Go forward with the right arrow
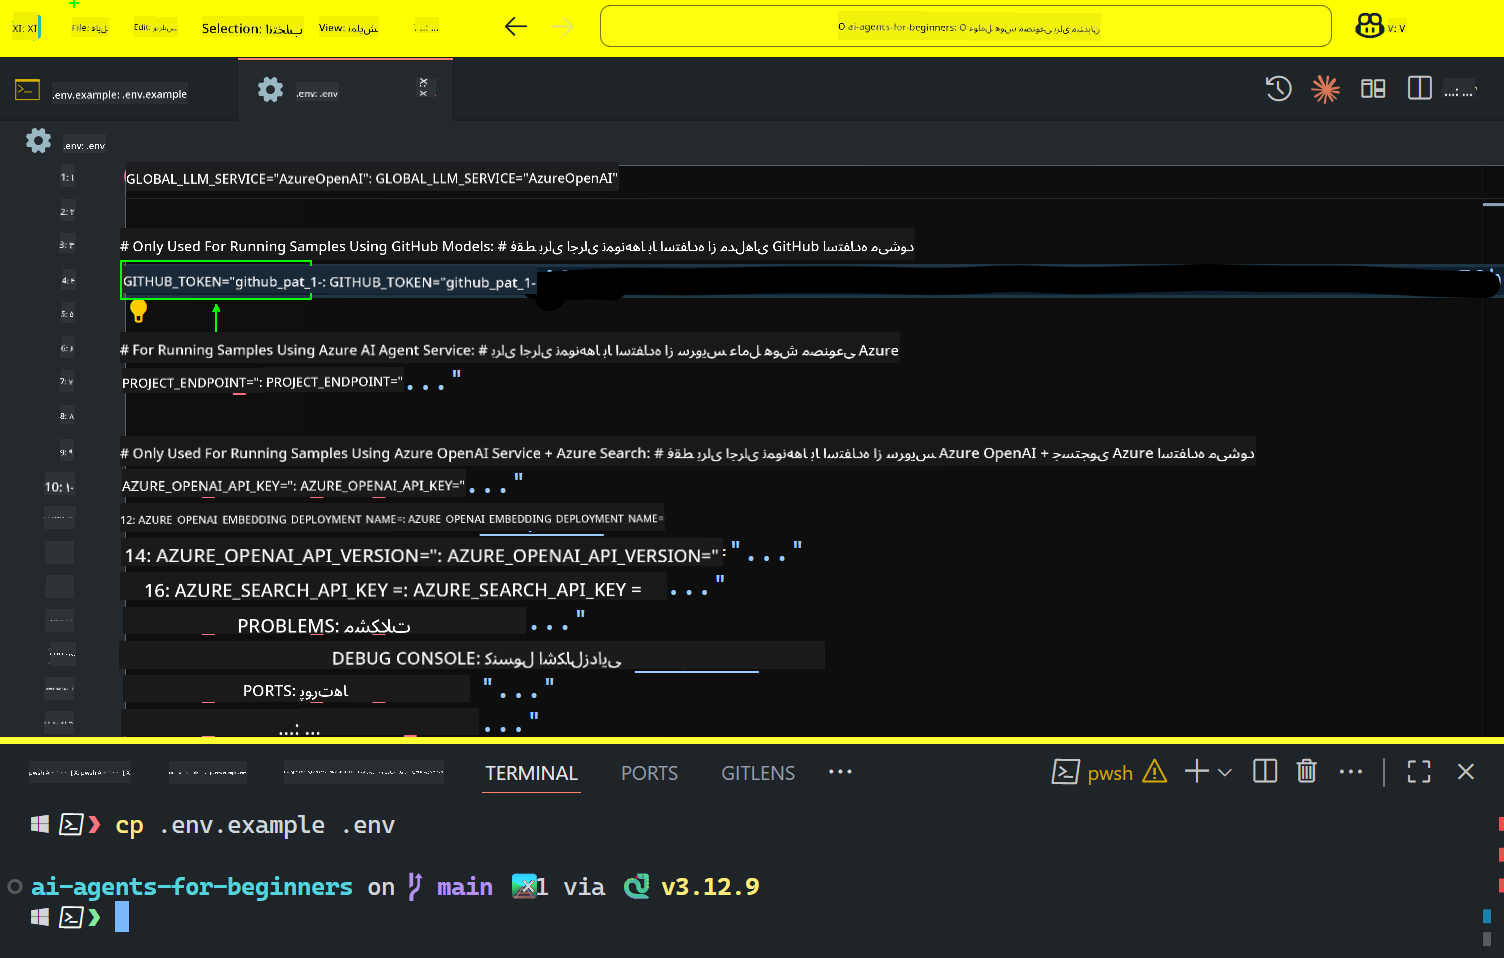 564,27
